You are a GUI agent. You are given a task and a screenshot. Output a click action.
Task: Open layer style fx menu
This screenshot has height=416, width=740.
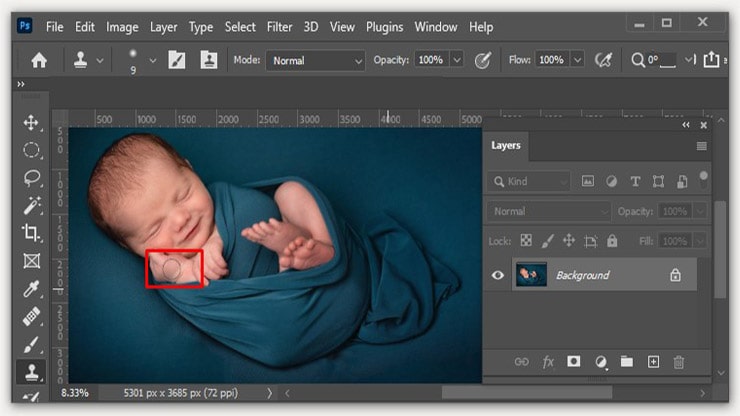click(x=548, y=362)
